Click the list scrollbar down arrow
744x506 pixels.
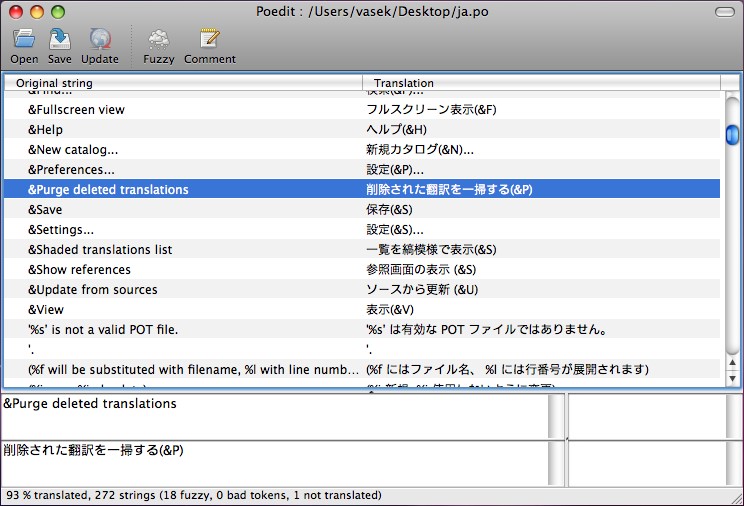732,379
